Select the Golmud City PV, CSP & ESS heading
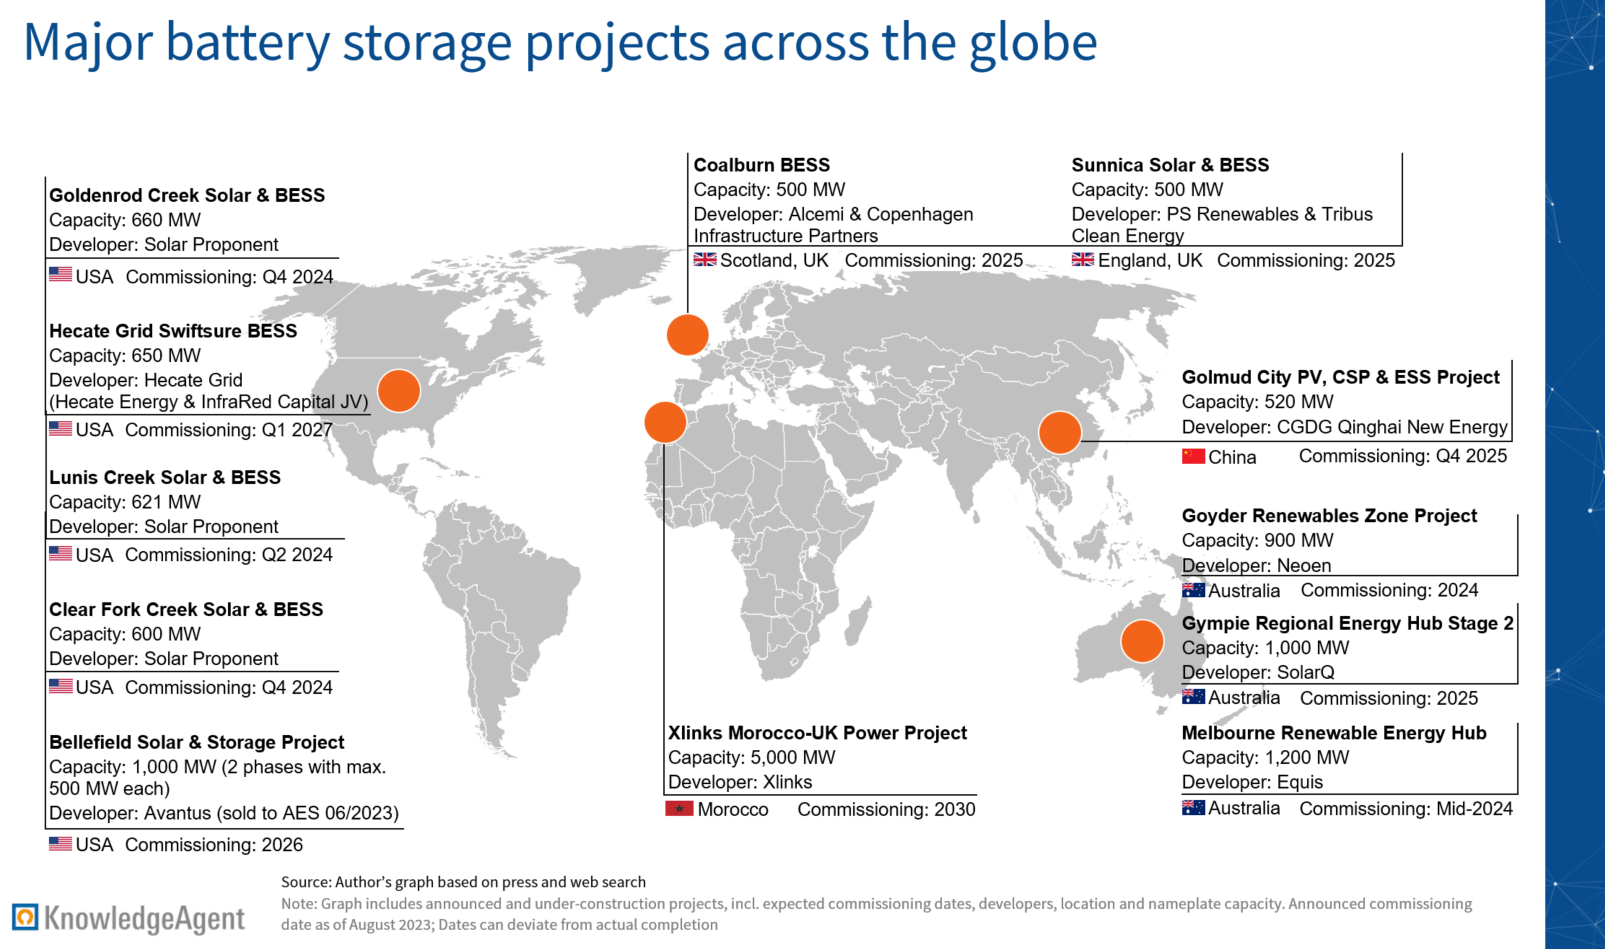1605x949 pixels. coord(1341,377)
